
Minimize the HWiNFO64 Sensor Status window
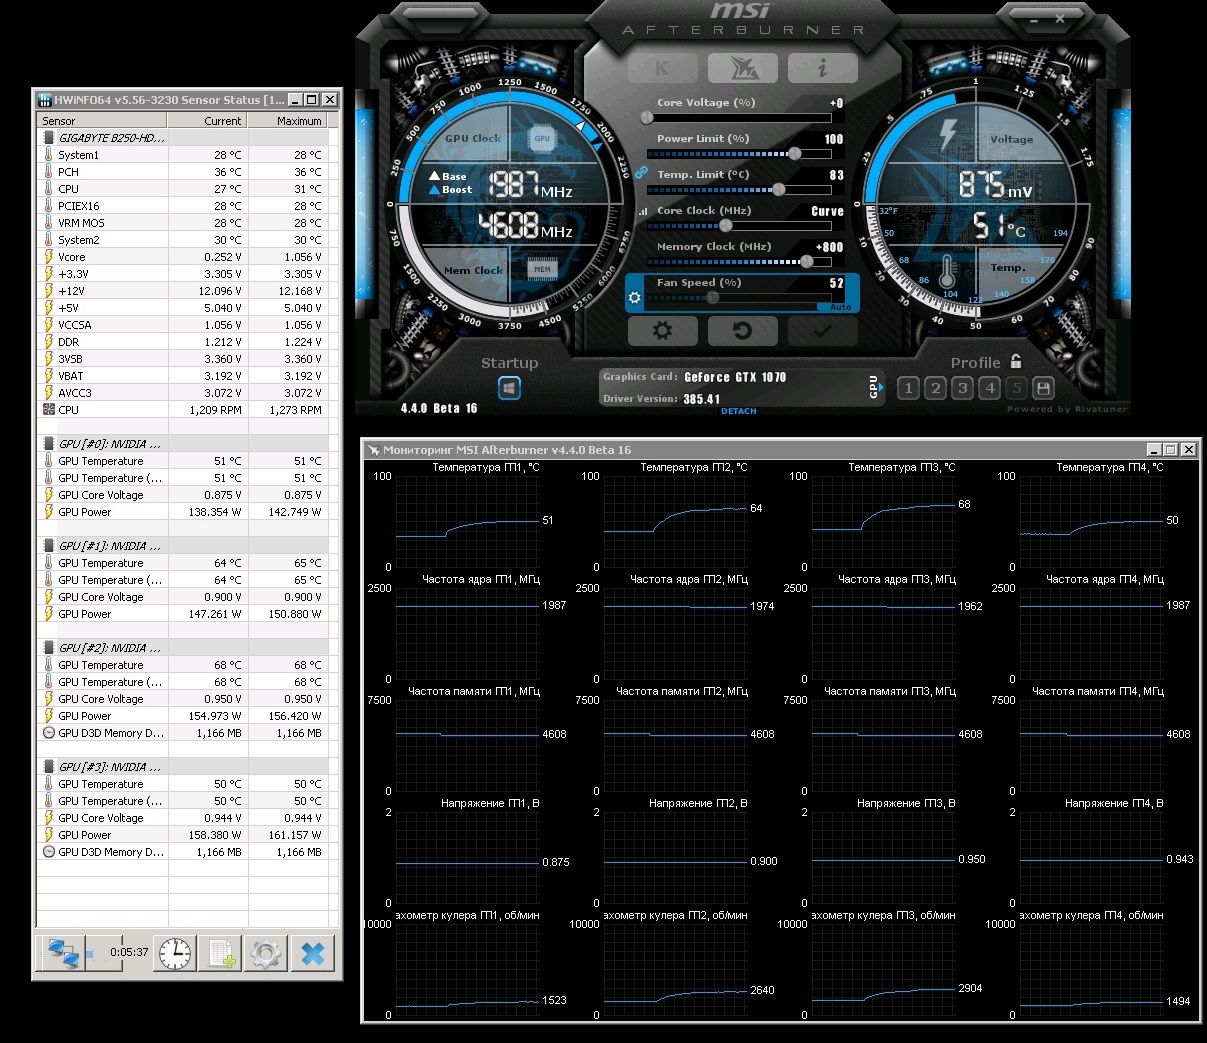coord(294,100)
